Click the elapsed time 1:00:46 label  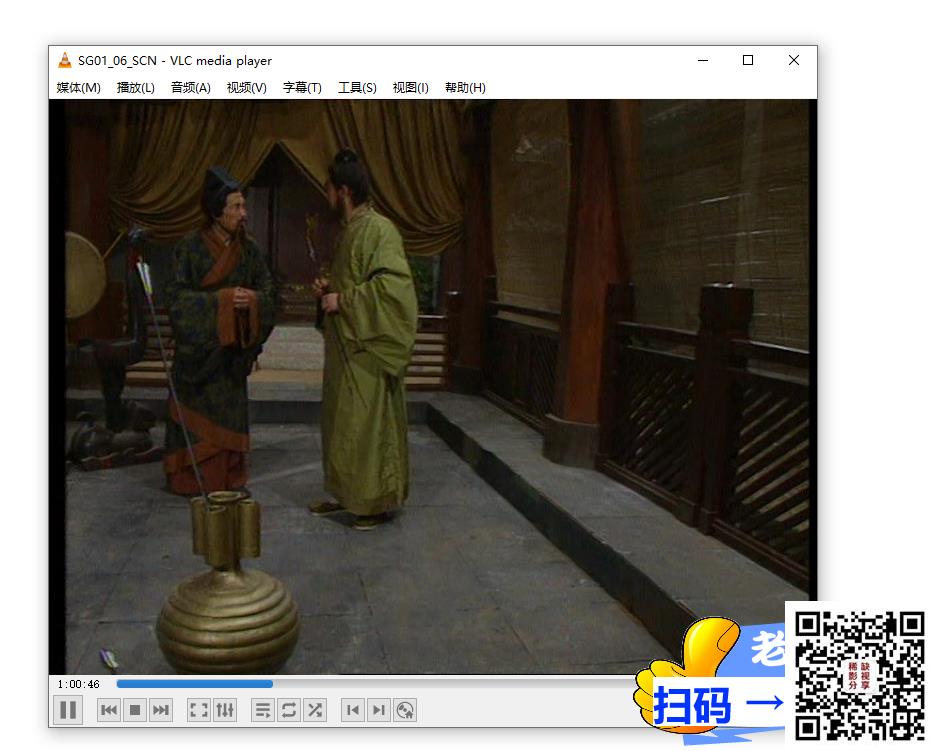(x=79, y=684)
